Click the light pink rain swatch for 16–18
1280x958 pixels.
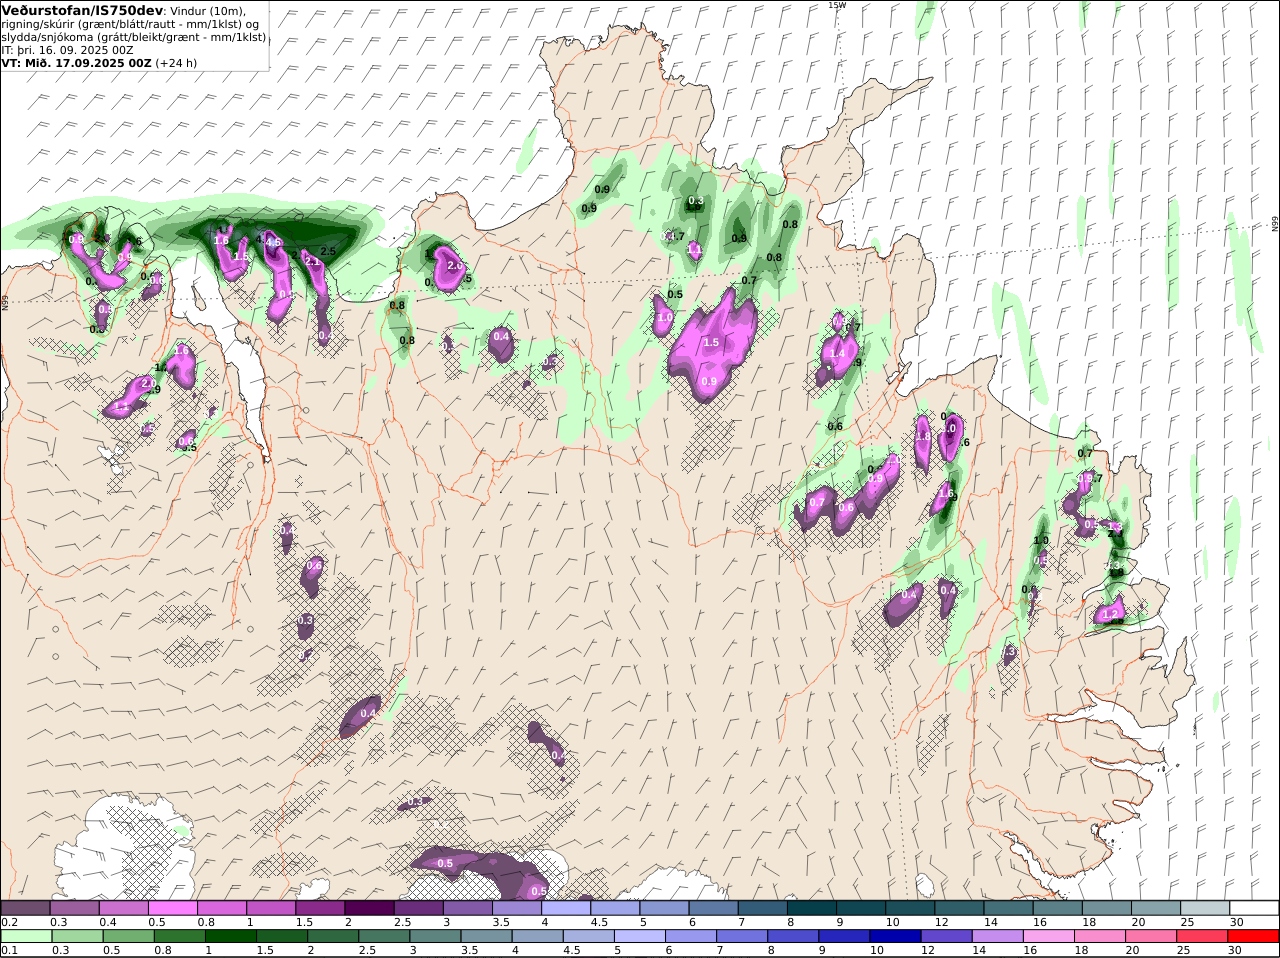point(1049,936)
